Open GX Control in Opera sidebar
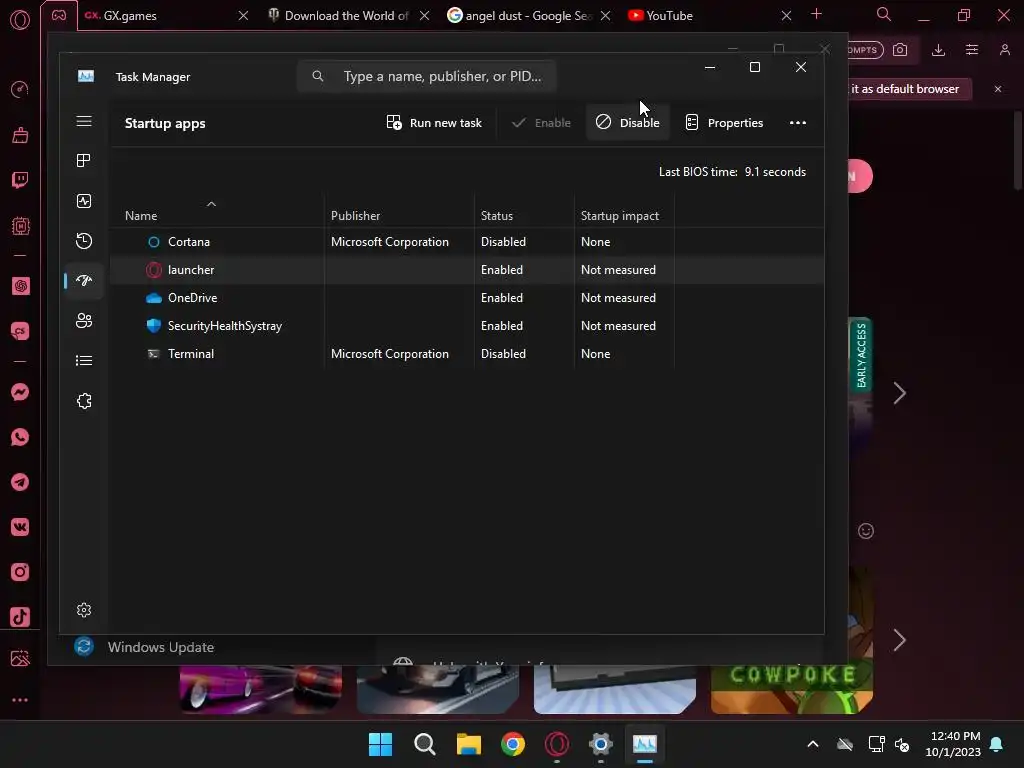1024x768 pixels. (20, 89)
